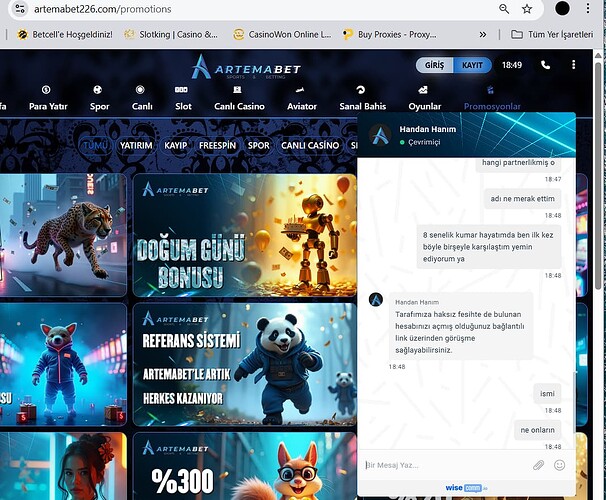Bookmark this page with the star icon
Screen dimensions: 606x500
[x=527, y=9]
